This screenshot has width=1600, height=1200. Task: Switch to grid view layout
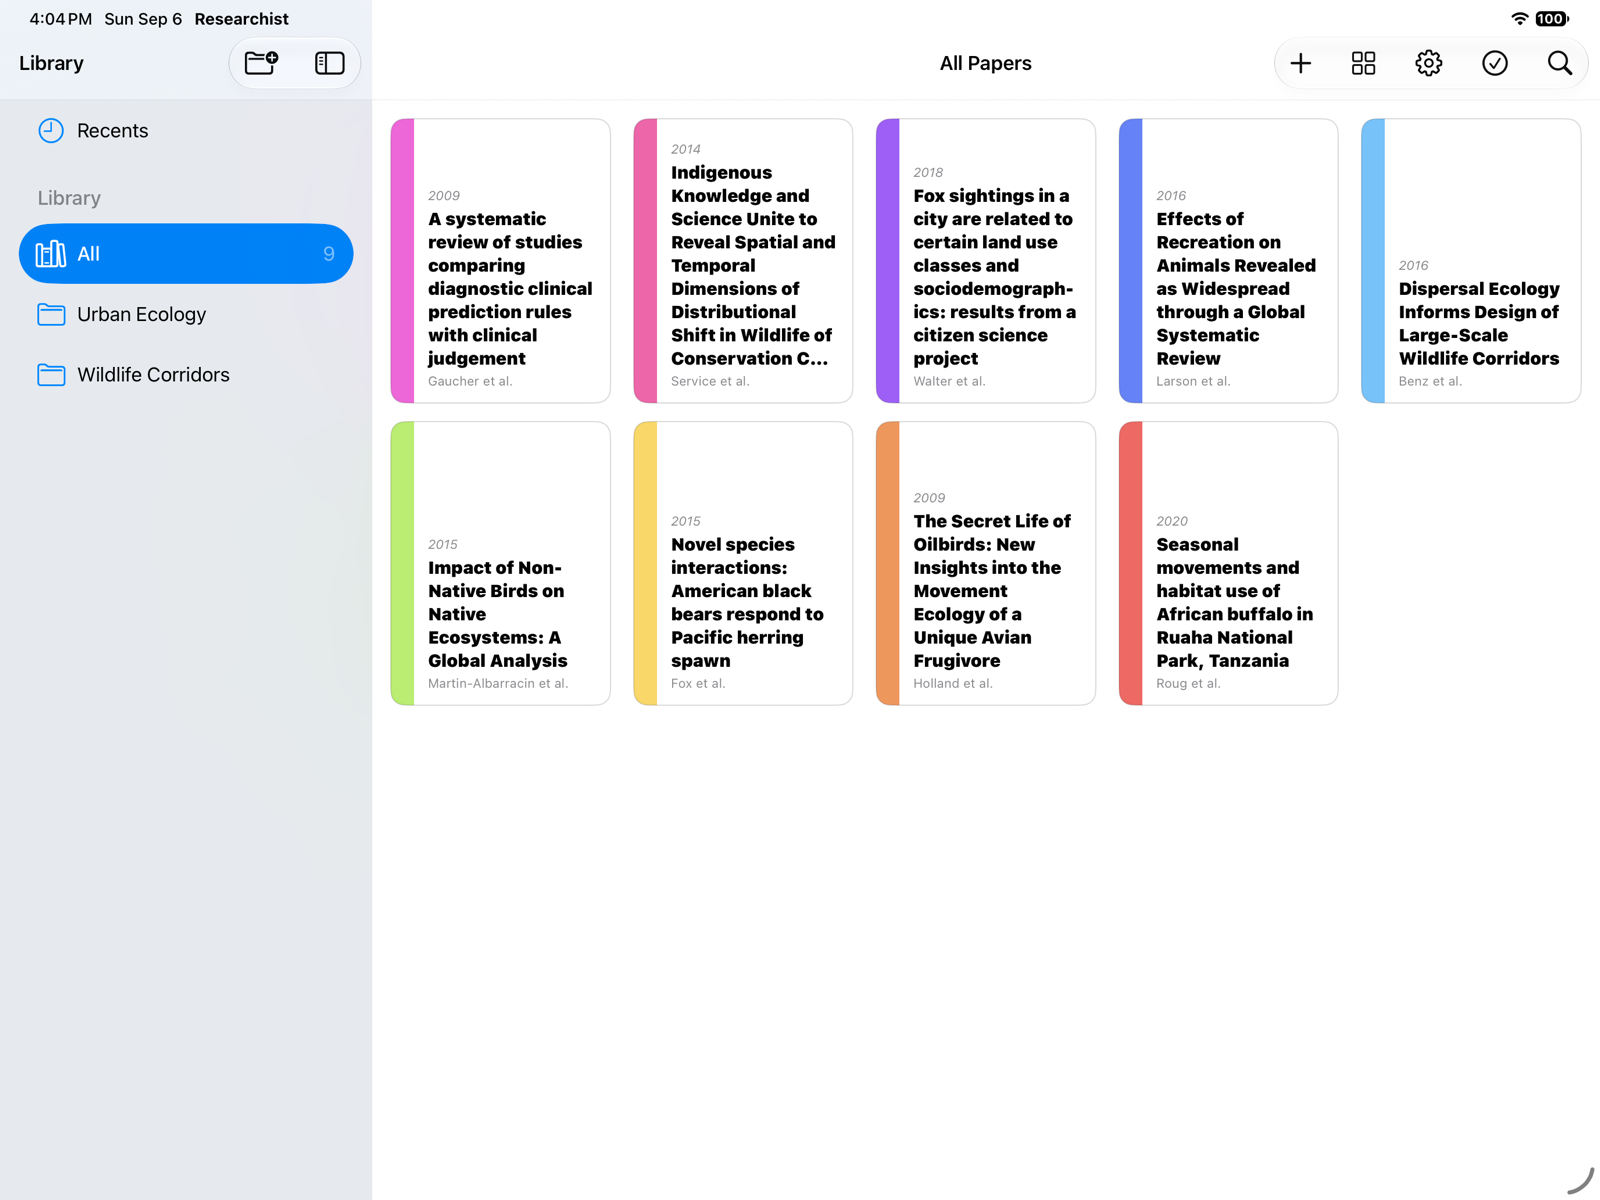[1363, 63]
